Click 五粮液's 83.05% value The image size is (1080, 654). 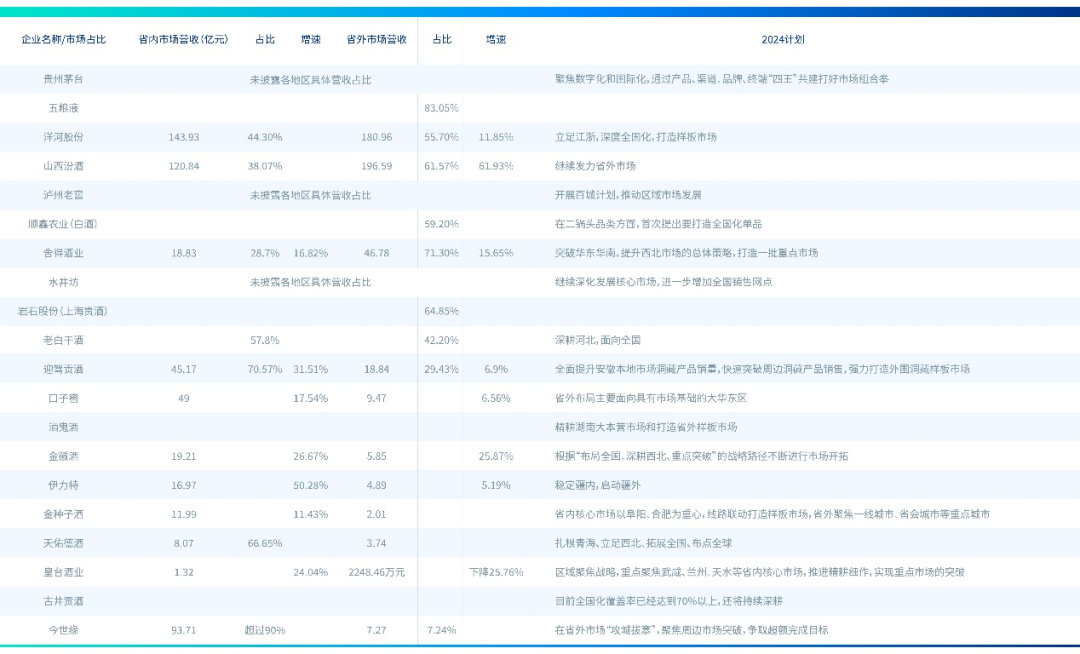tap(442, 108)
